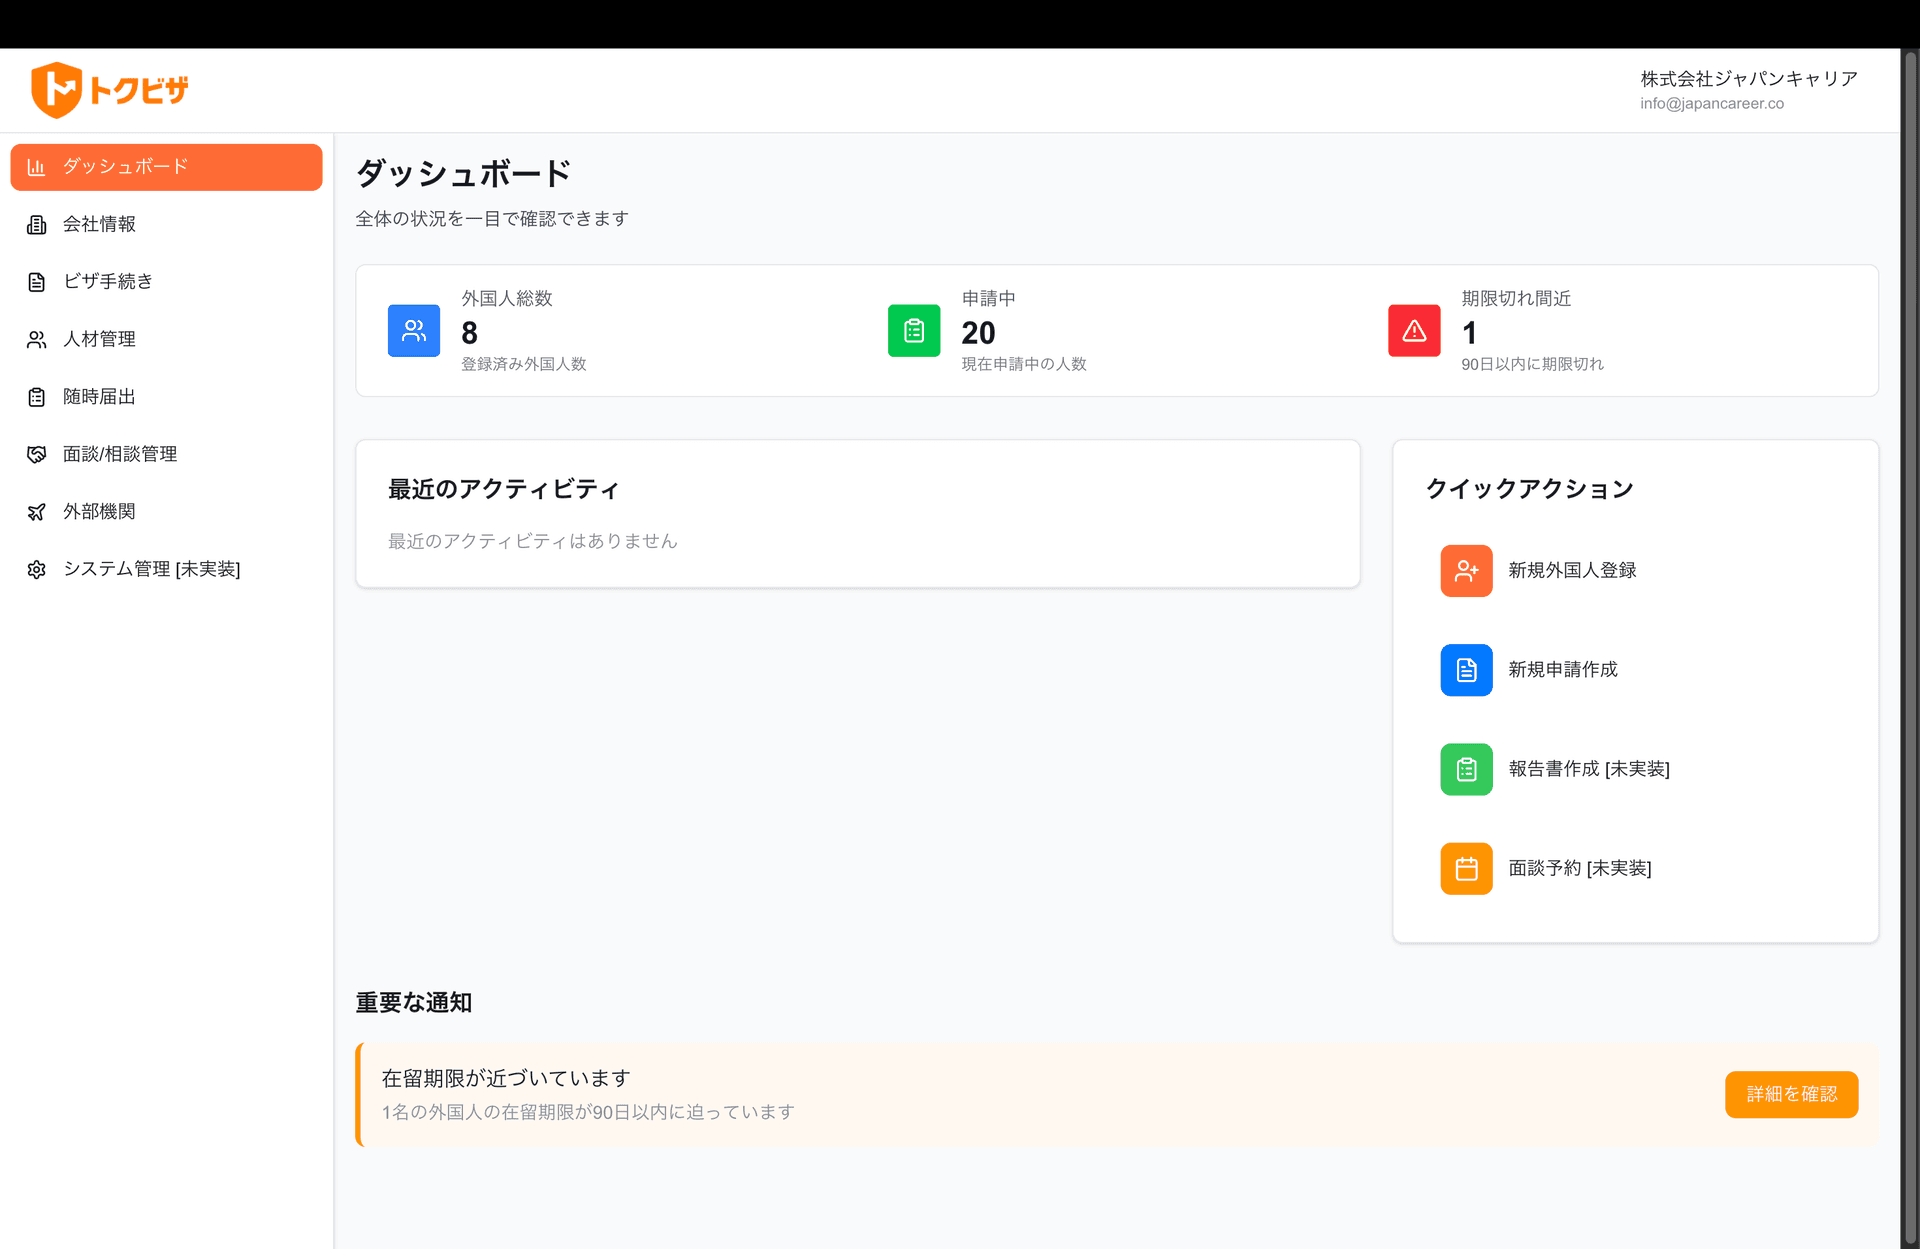The width and height of the screenshot is (1920, 1249).
Task: Open the 会社情報 section
Action: [100, 224]
